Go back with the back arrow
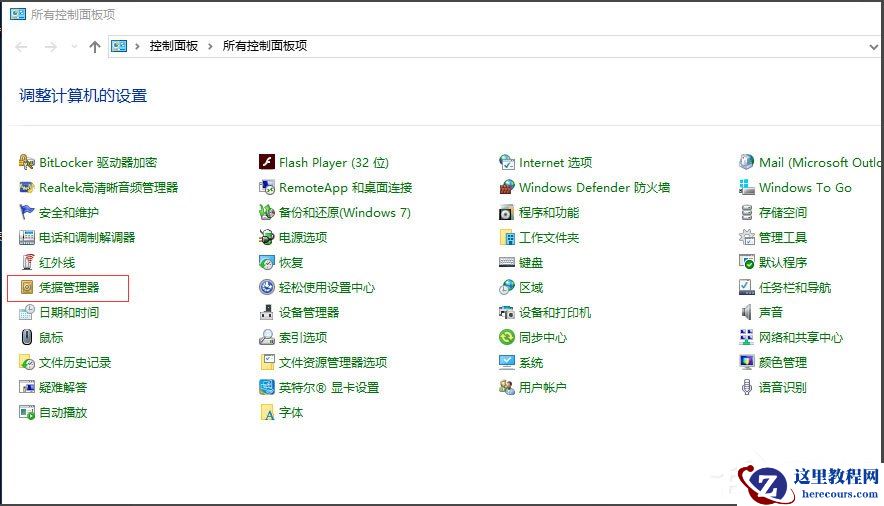884x506 pixels. [21, 47]
